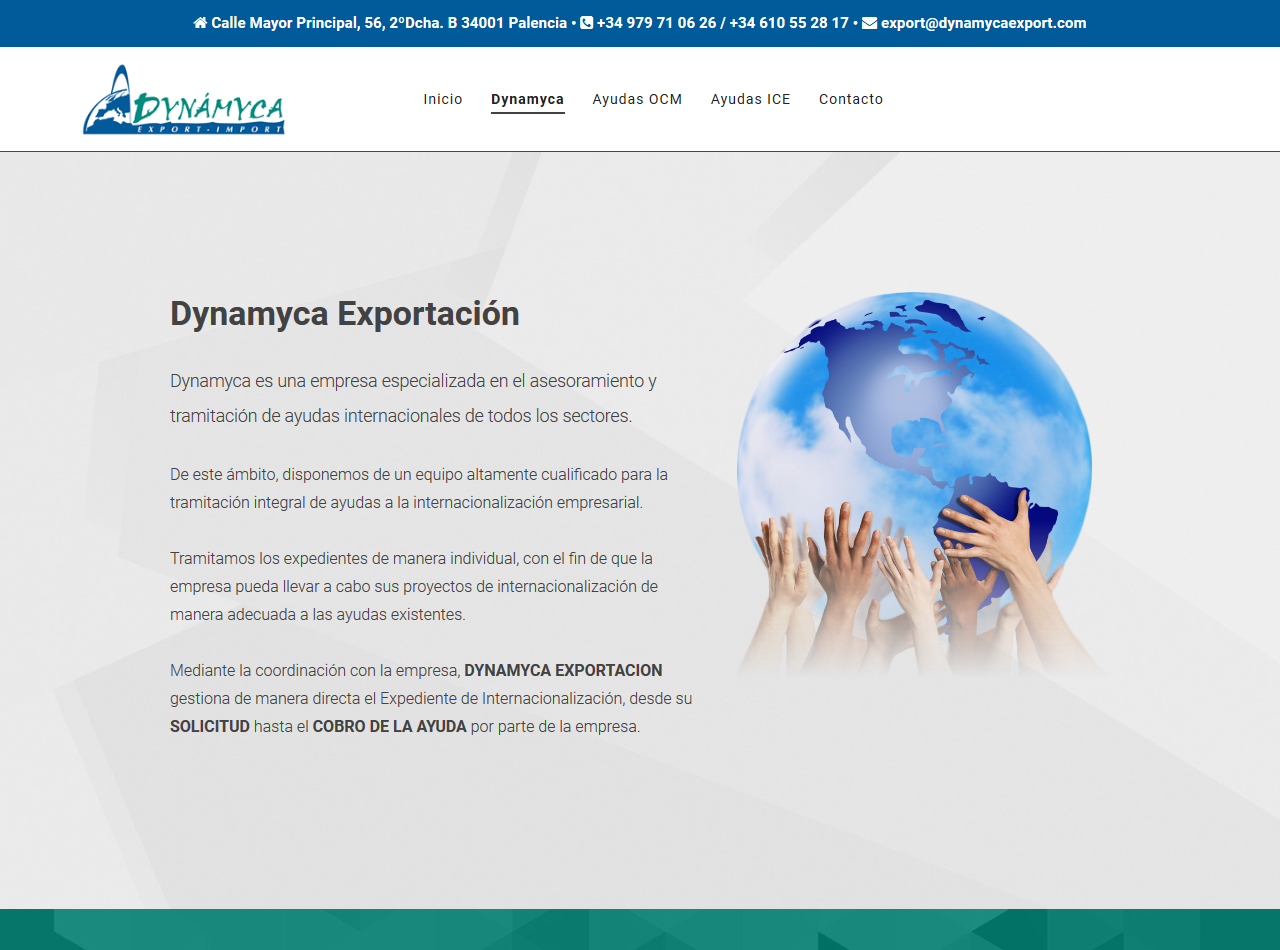Image resolution: width=1280 pixels, height=950 pixels.
Task: Click the Calle Mayor Principal address text
Action: coord(389,23)
